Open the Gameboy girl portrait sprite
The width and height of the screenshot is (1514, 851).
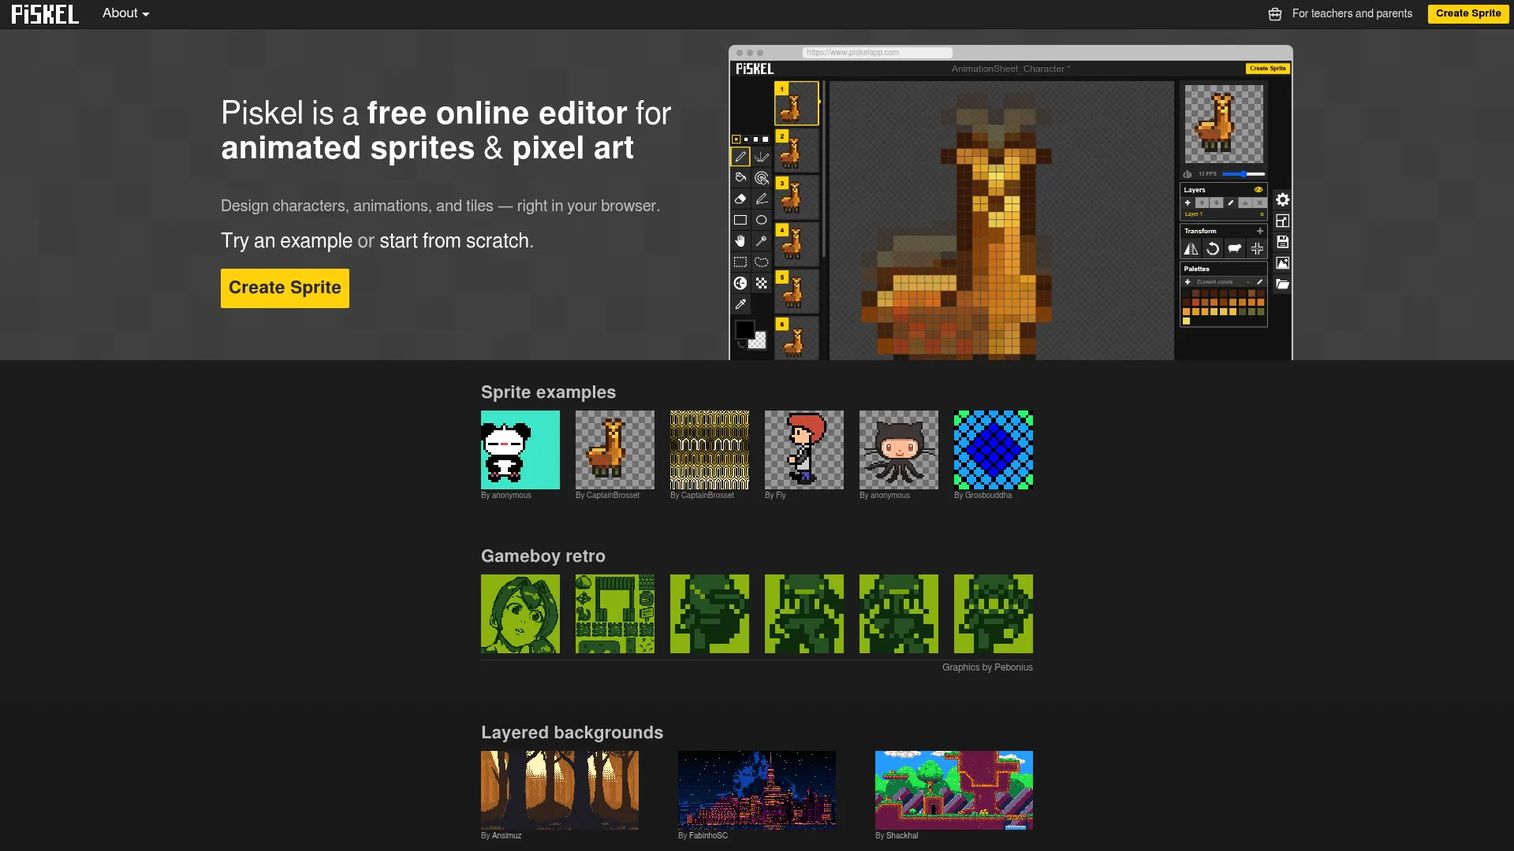pos(520,614)
